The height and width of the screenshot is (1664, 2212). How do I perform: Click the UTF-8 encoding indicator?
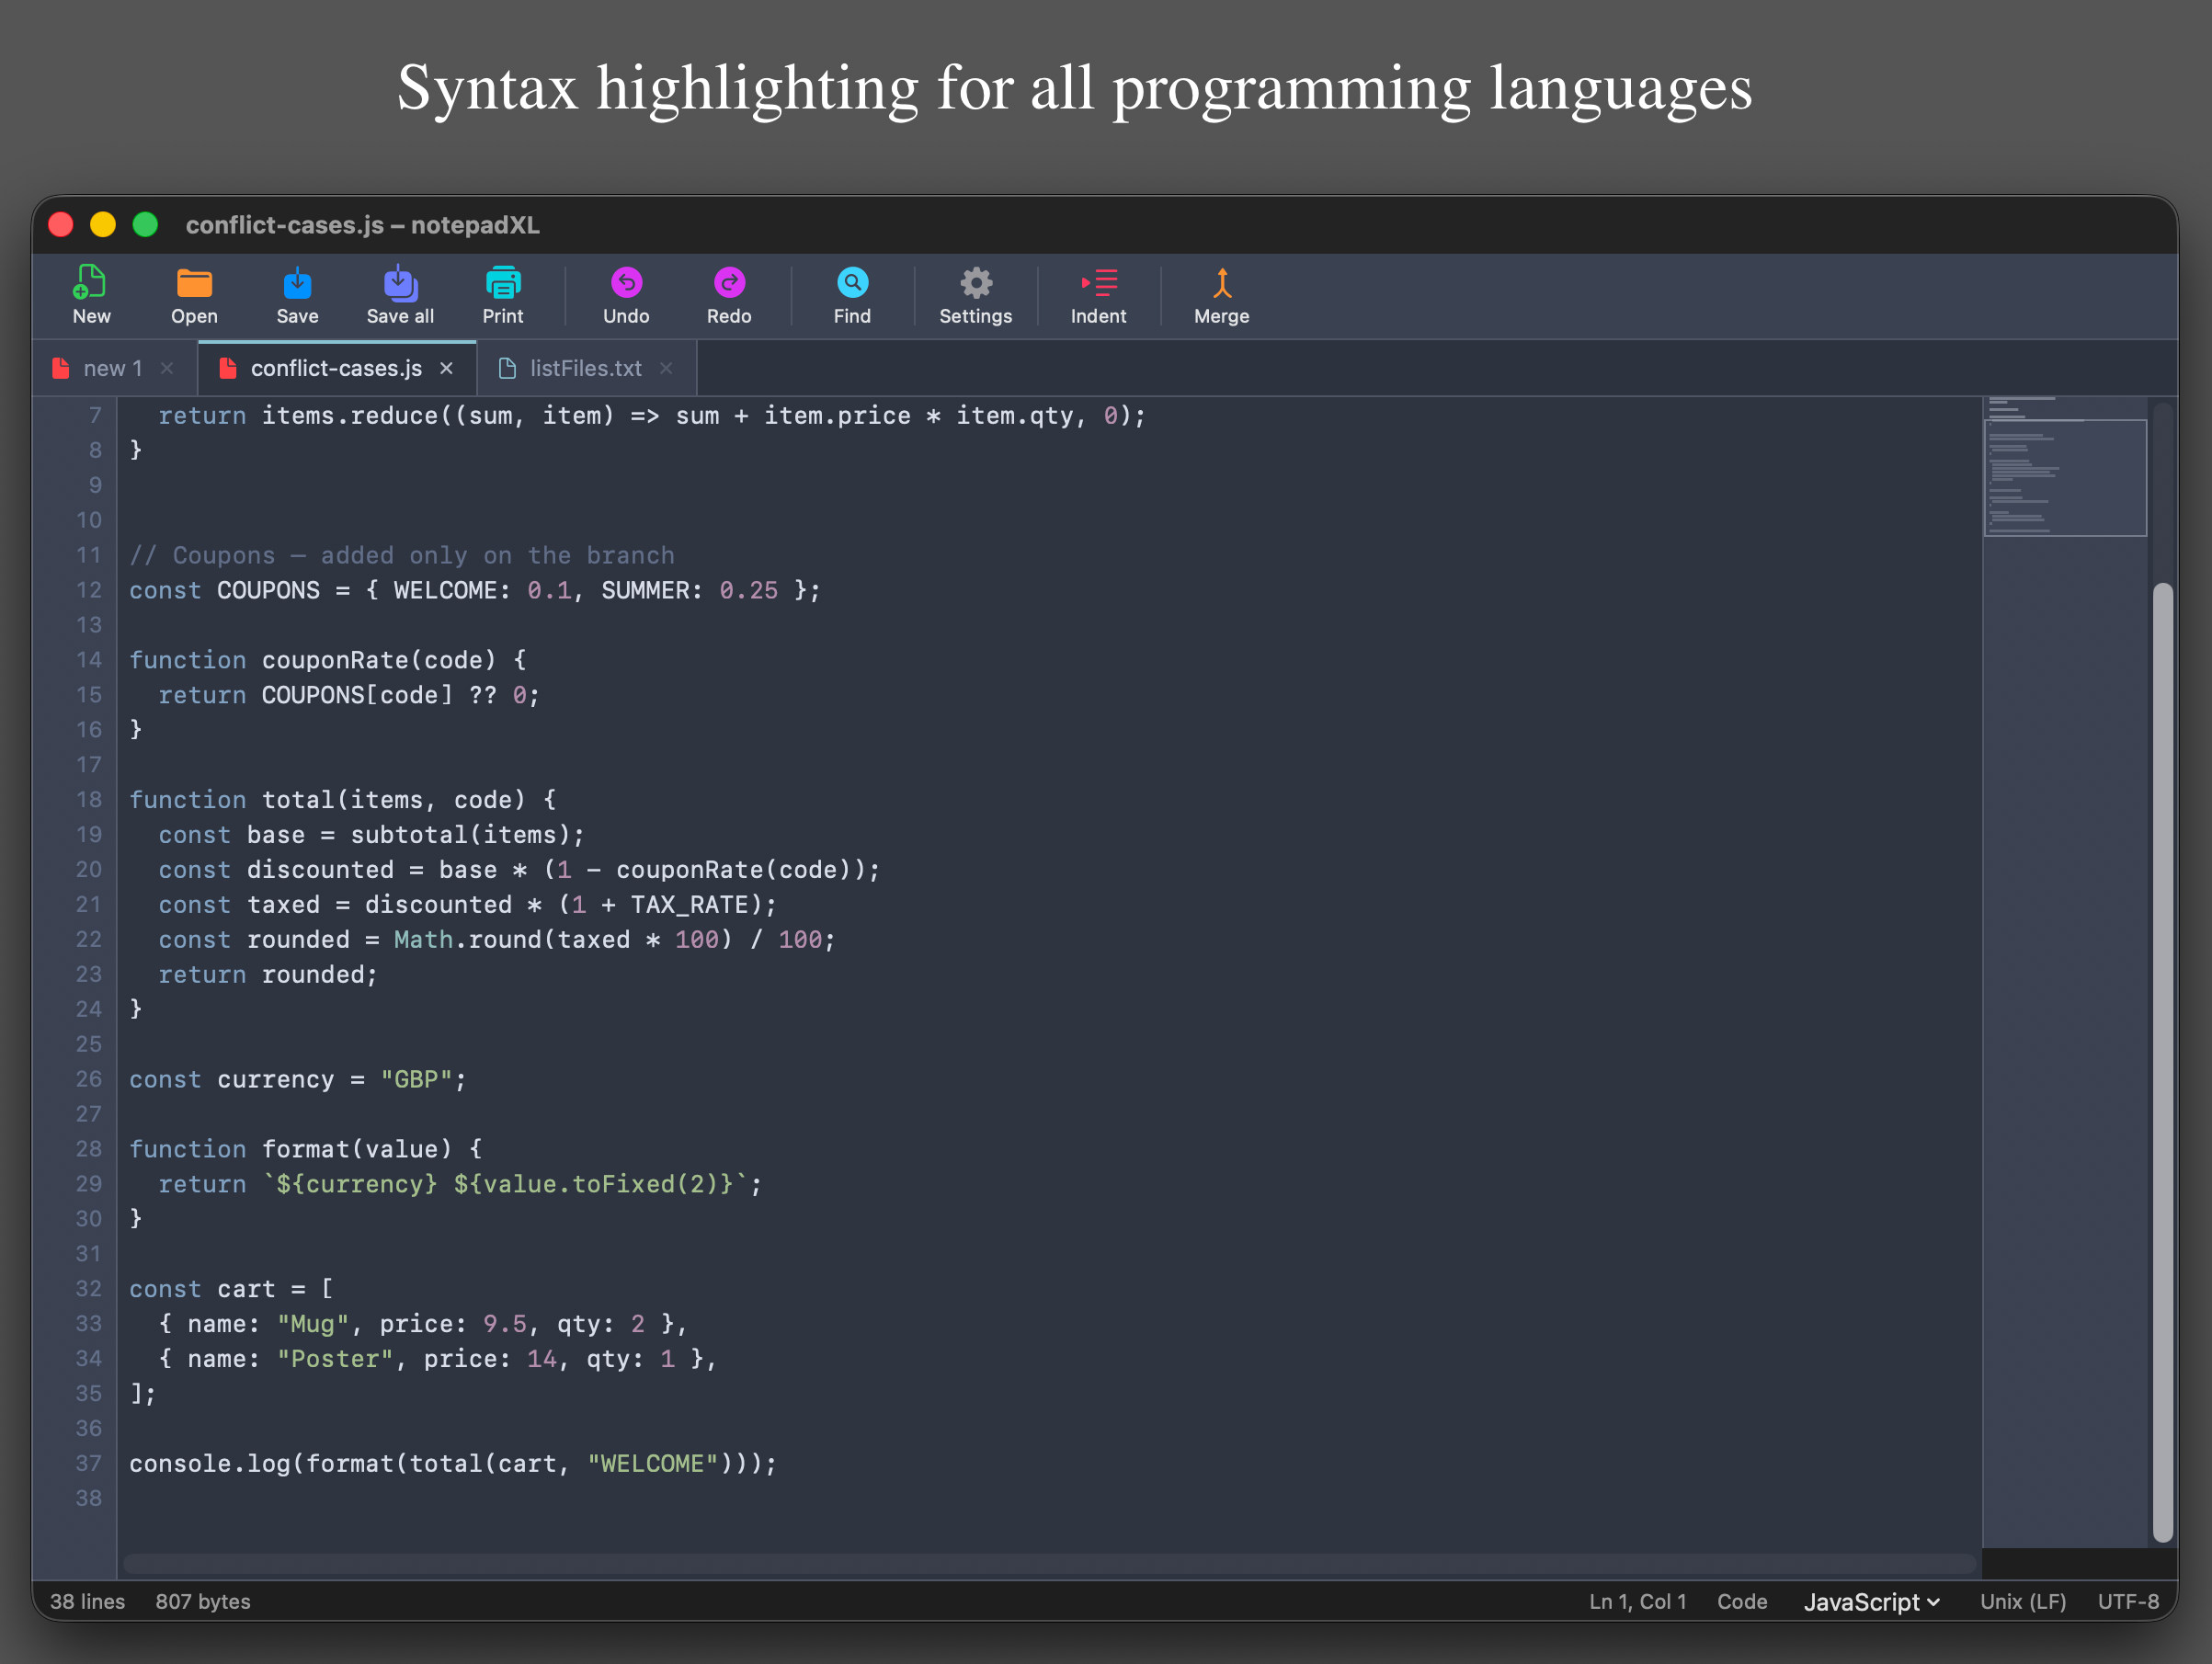[2128, 1602]
